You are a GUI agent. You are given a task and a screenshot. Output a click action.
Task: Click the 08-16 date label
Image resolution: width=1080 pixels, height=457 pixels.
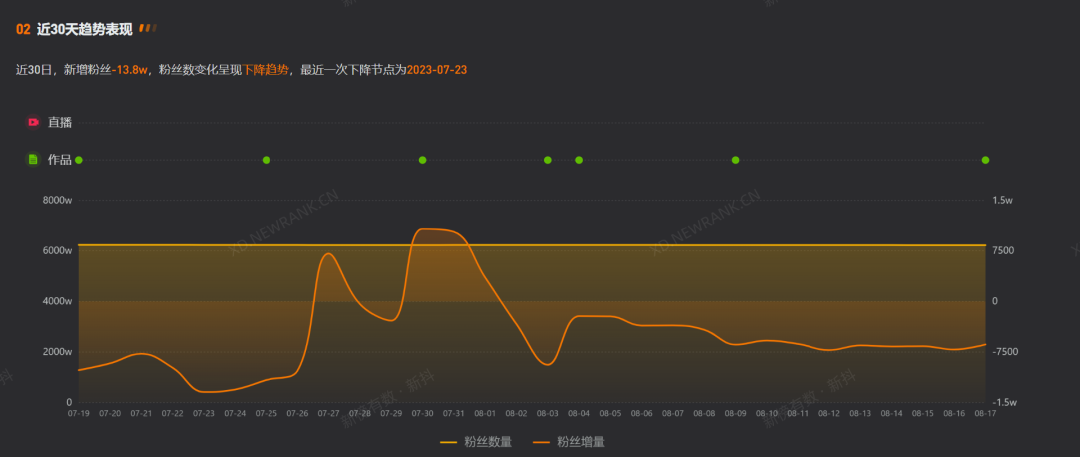955,414
